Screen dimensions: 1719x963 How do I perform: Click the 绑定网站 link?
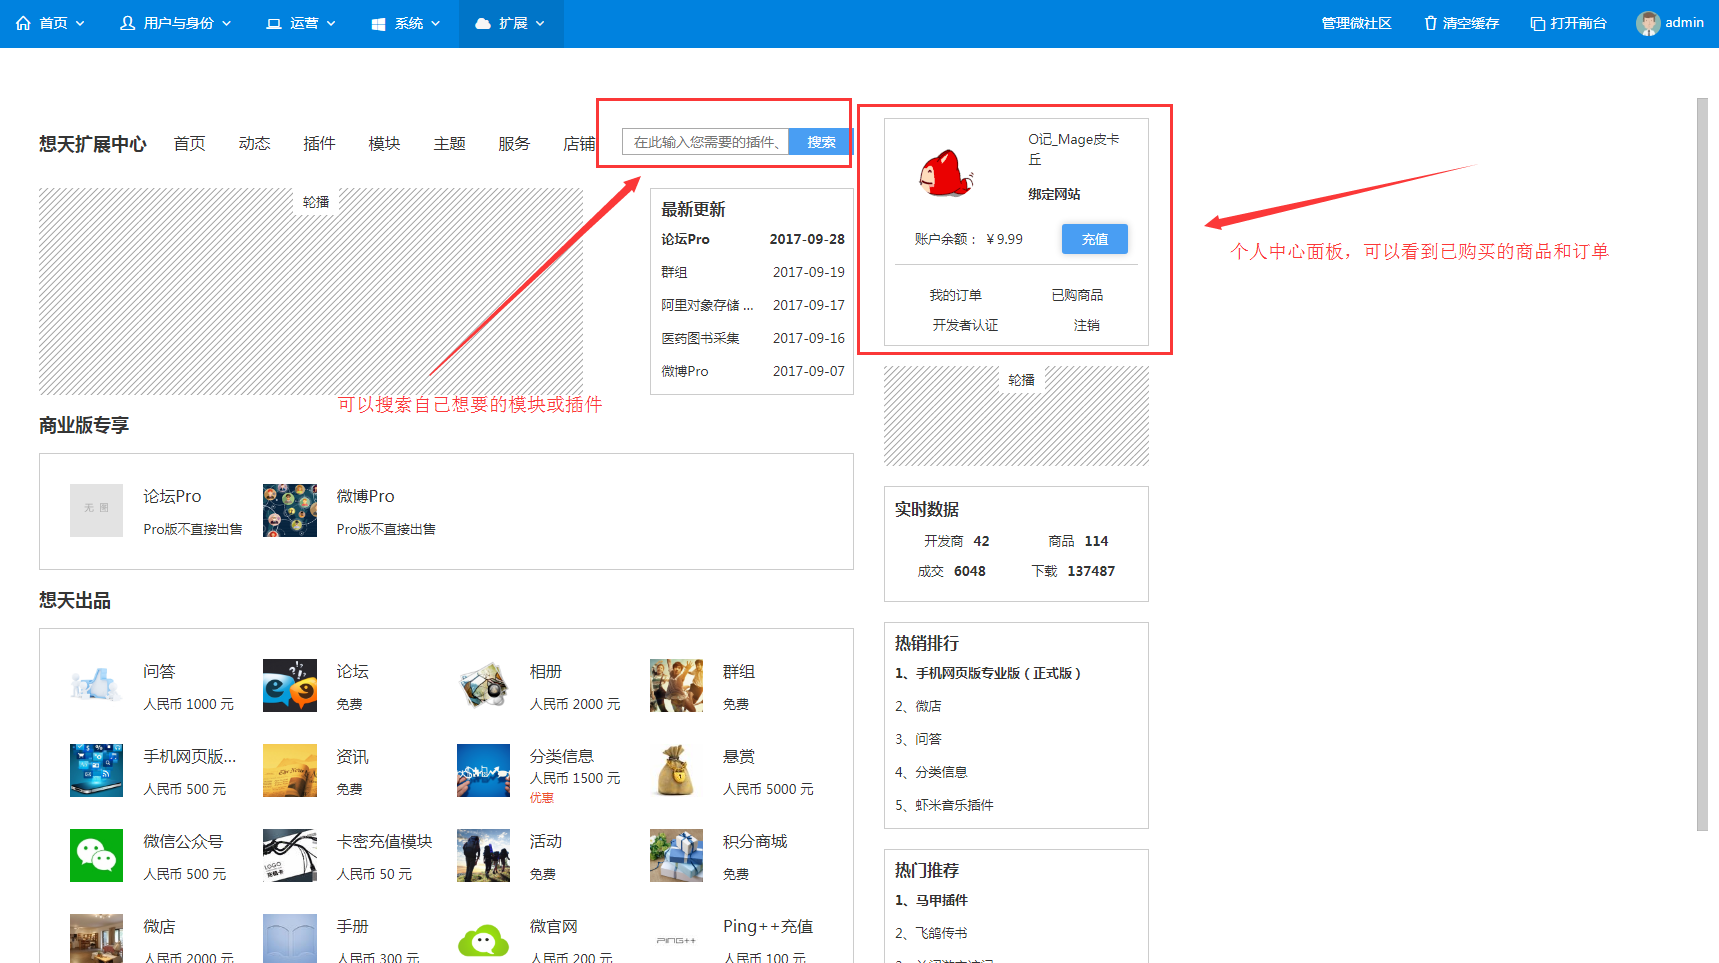1054,194
